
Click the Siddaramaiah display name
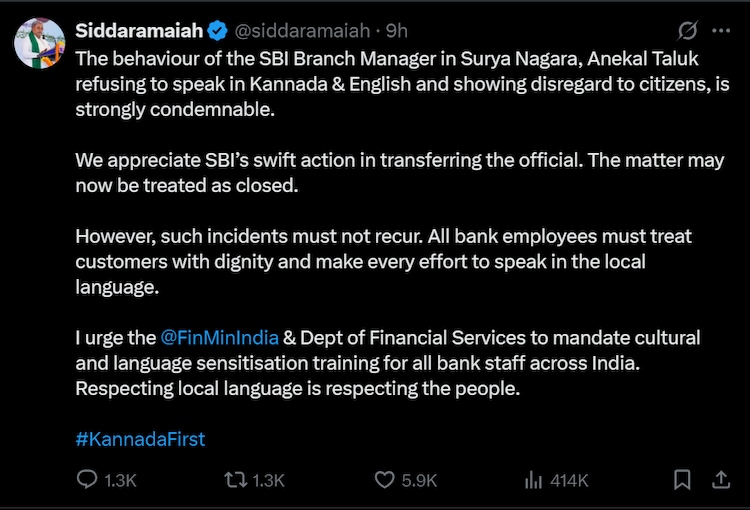(x=134, y=30)
